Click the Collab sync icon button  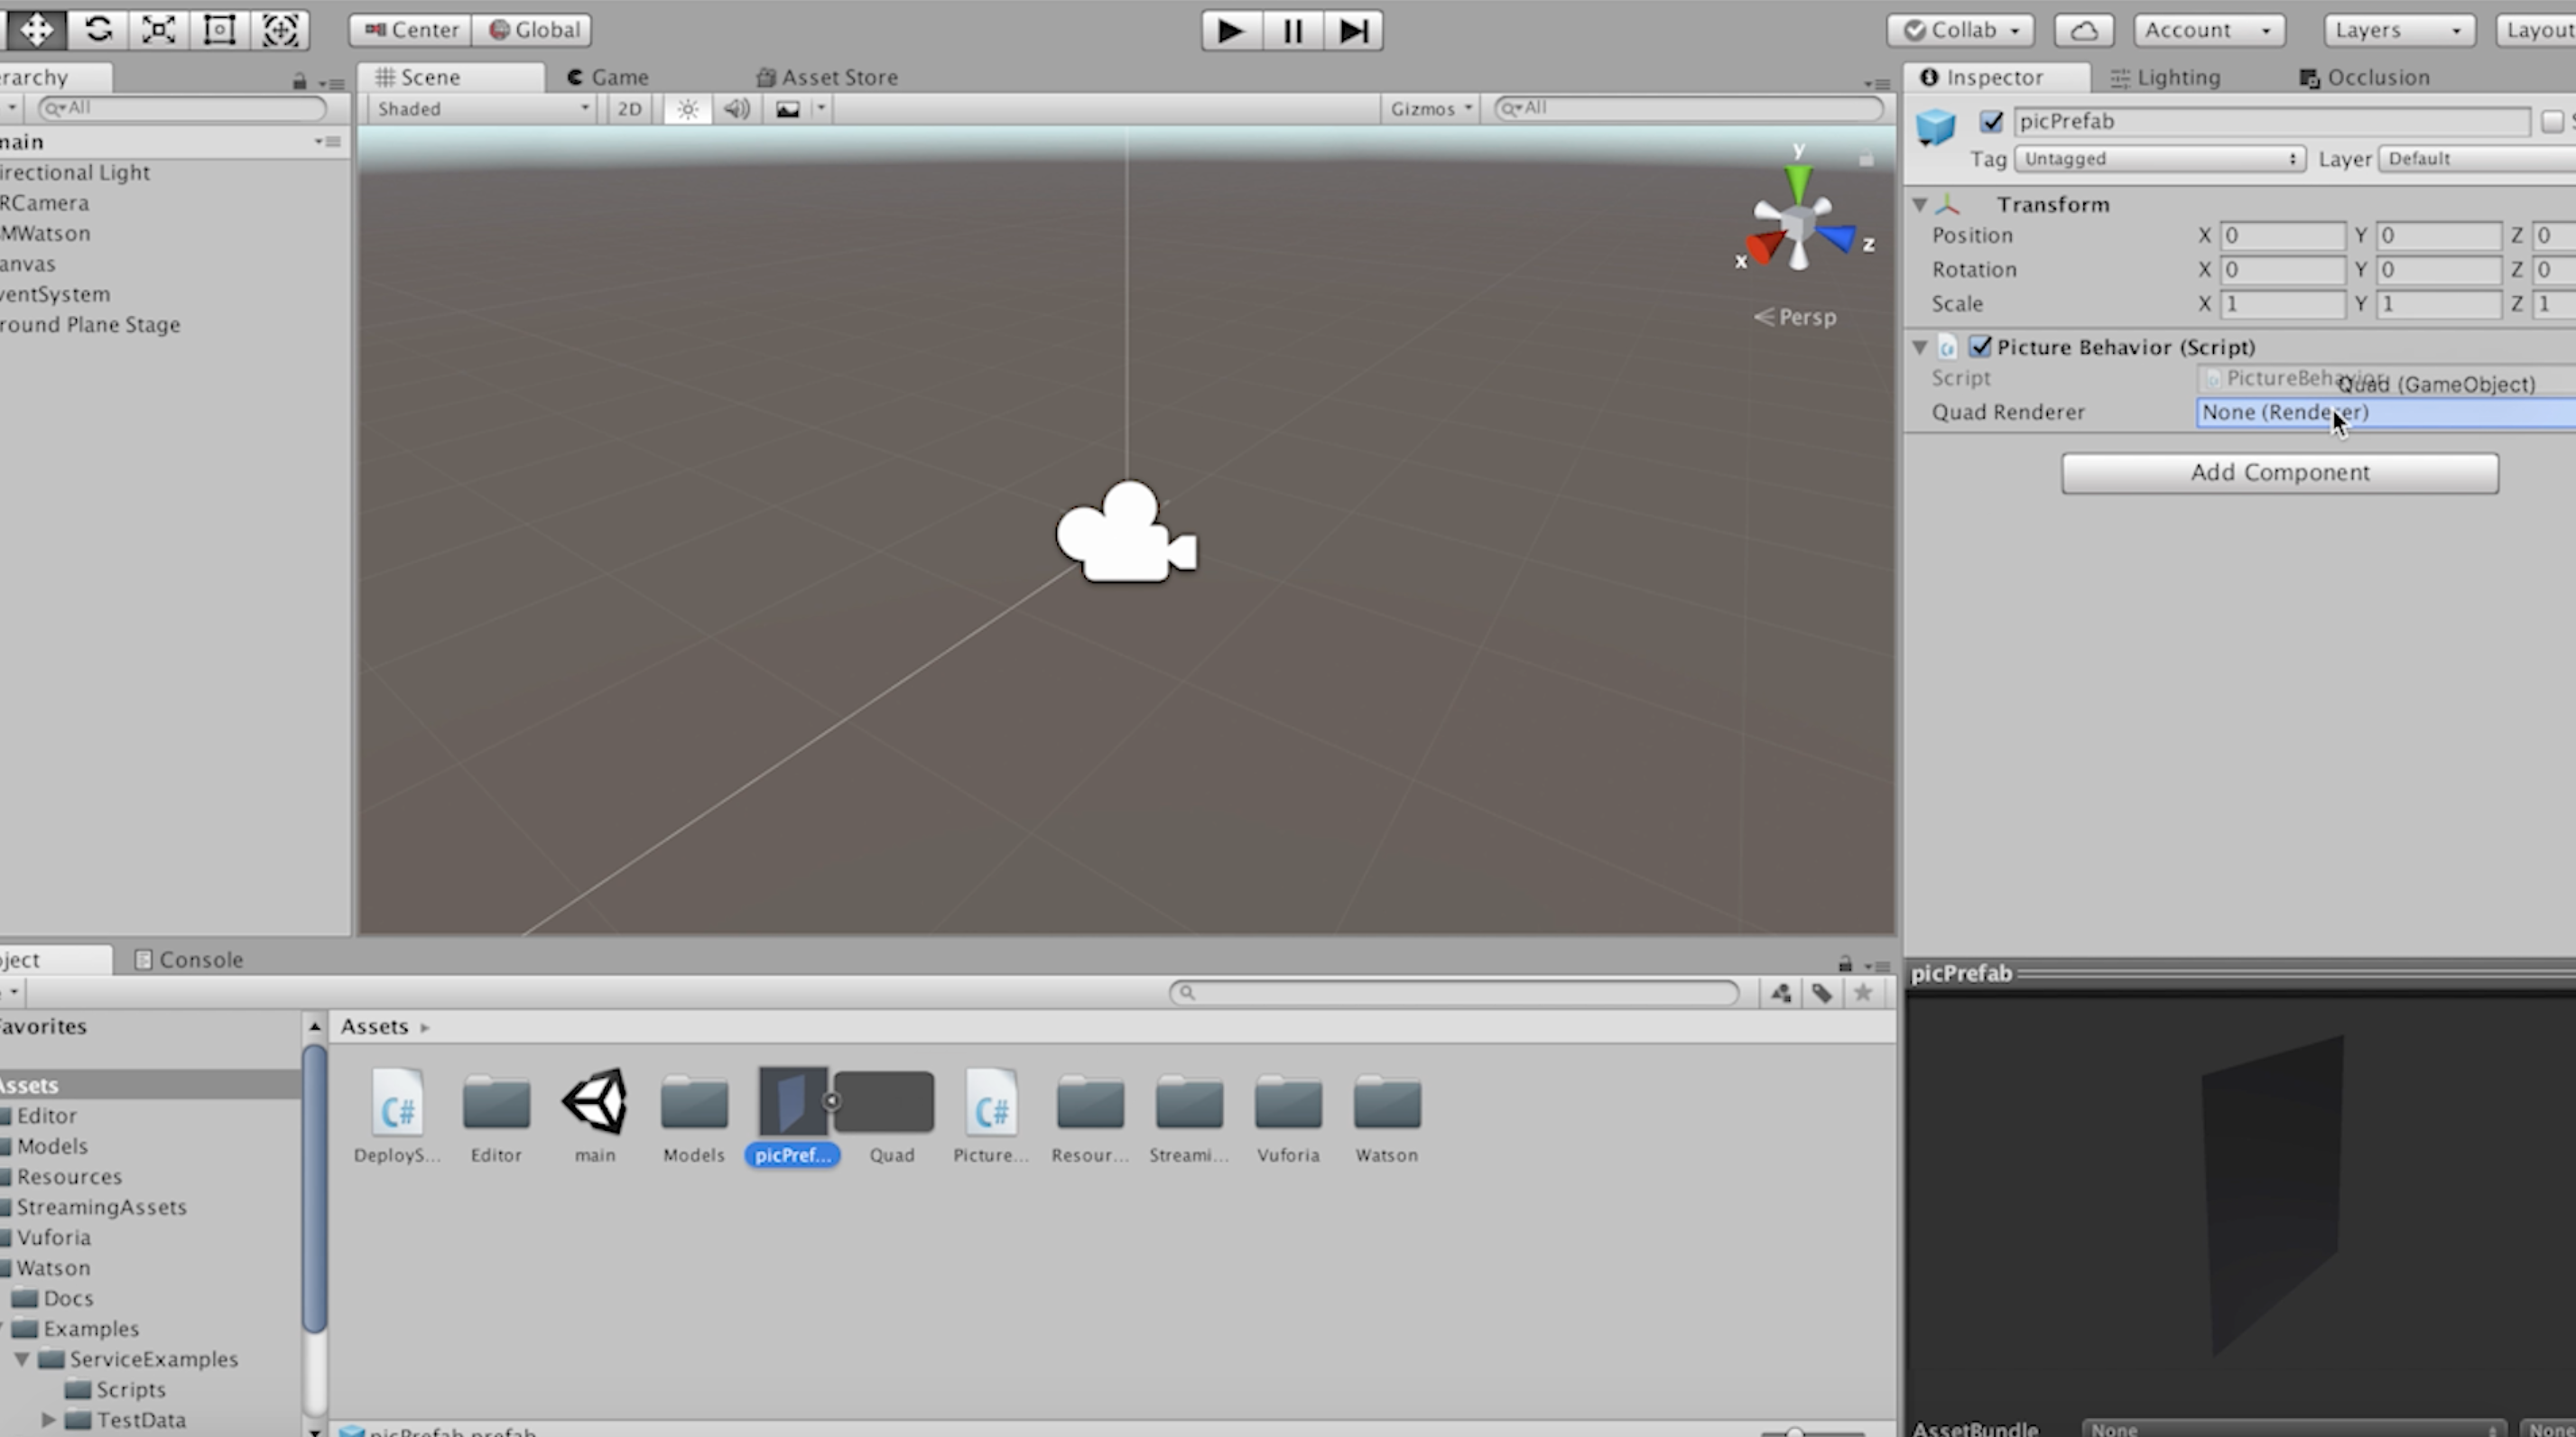(x=2084, y=28)
